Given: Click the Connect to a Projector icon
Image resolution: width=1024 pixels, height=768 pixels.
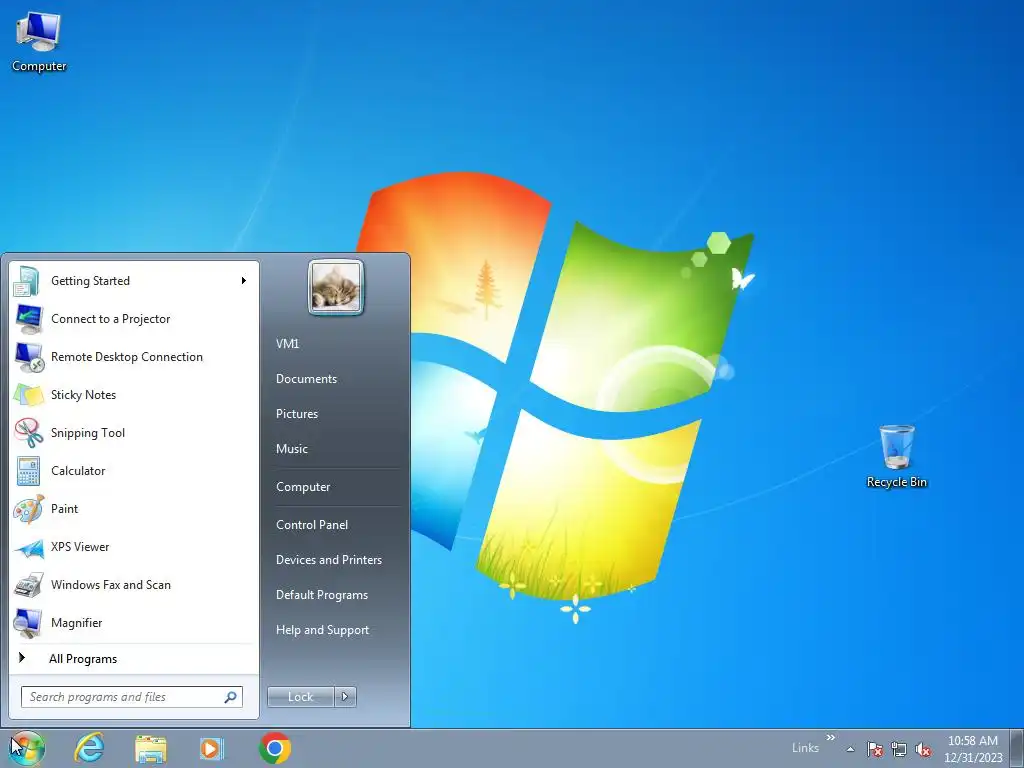Looking at the screenshot, I should pyautogui.click(x=27, y=319).
